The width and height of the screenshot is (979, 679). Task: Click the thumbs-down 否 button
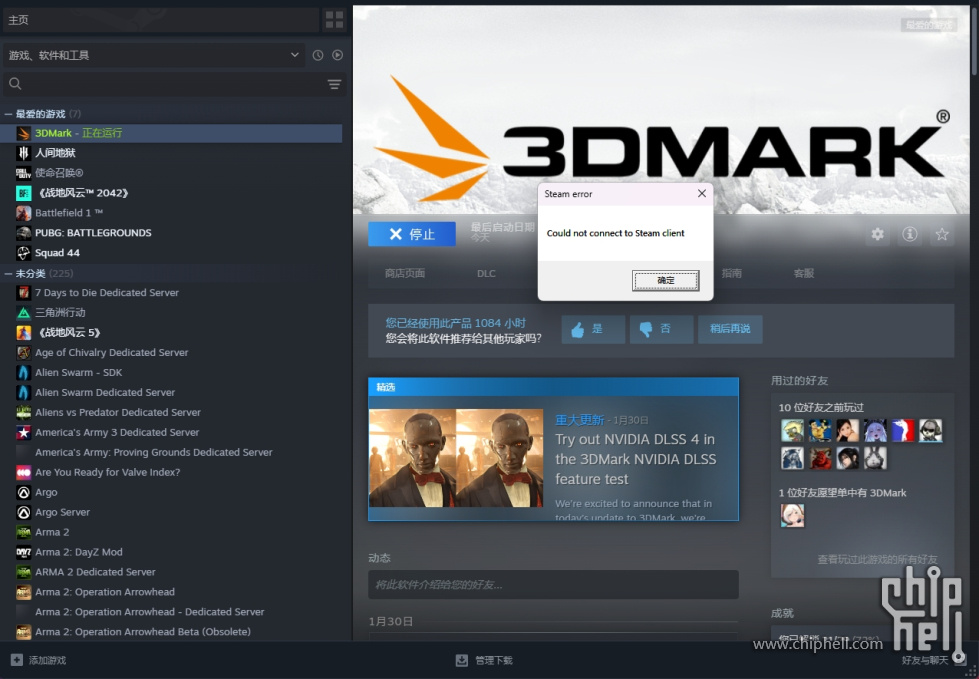[661, 330]
